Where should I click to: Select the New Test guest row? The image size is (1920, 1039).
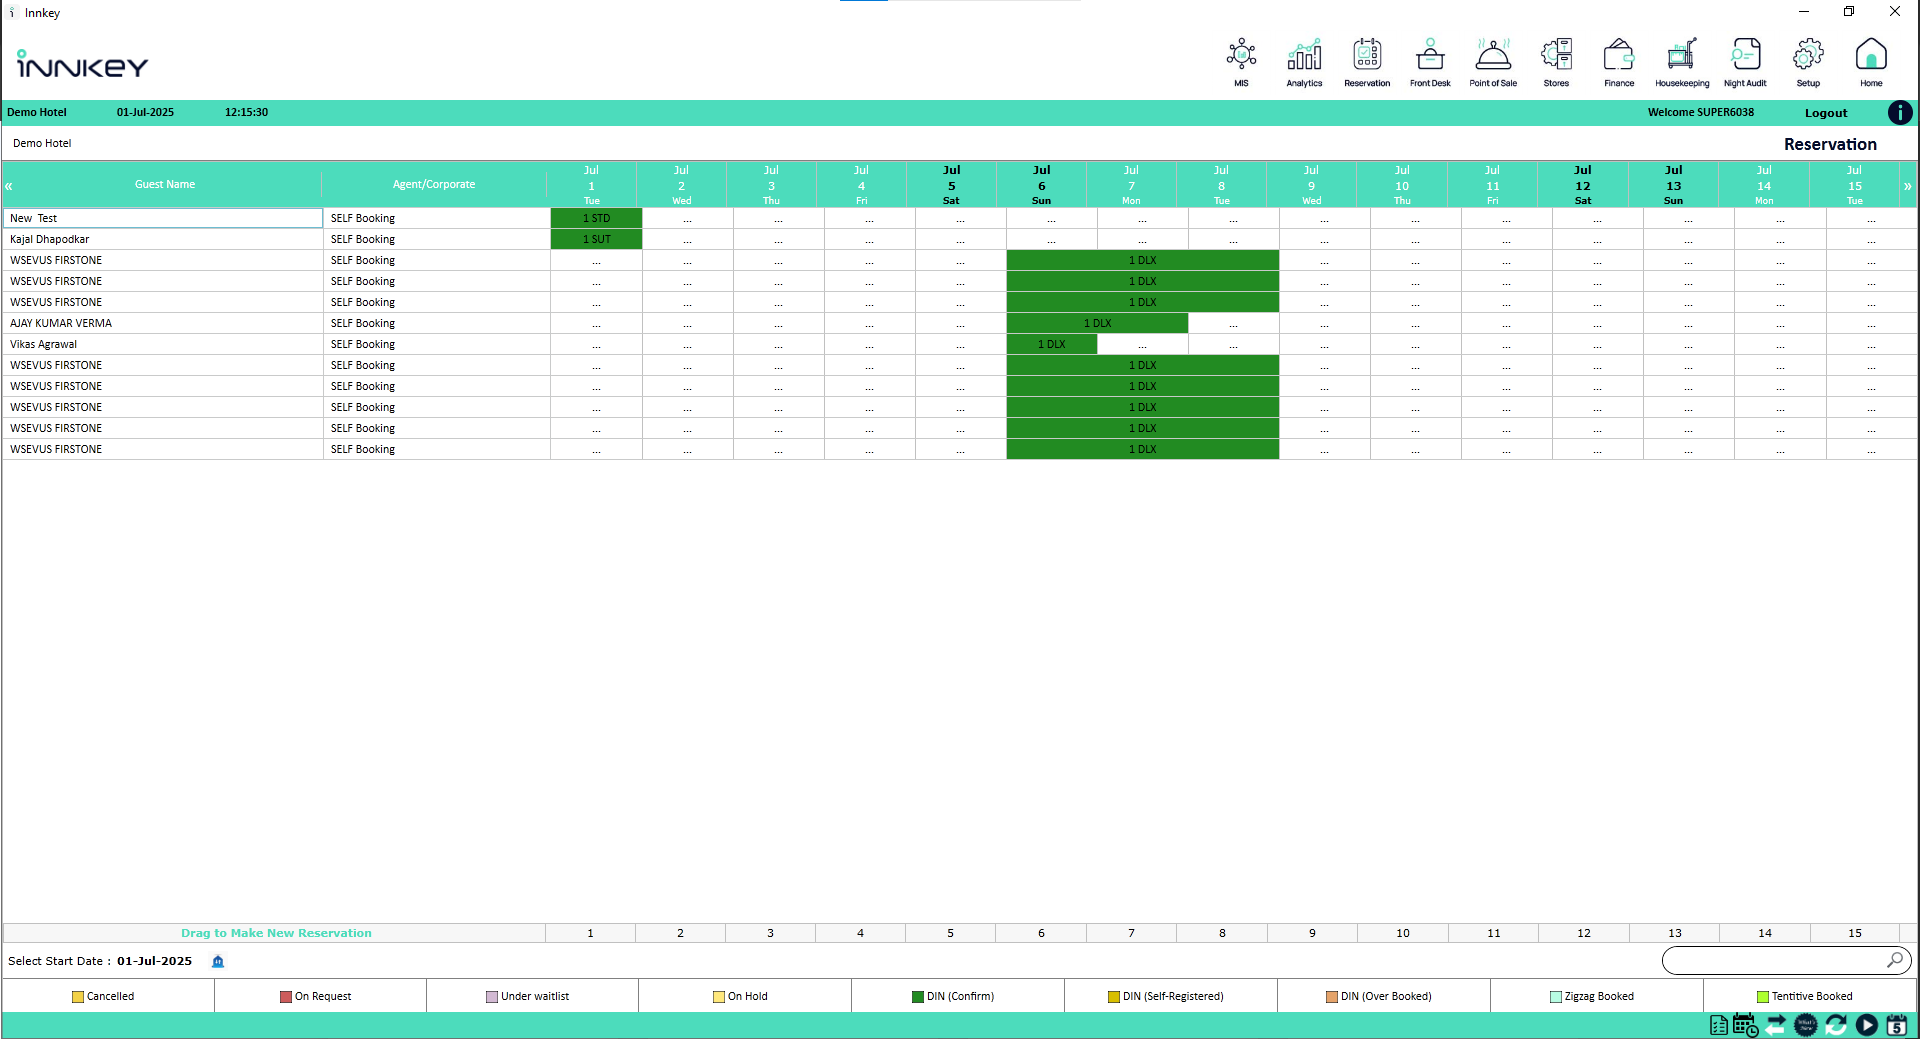(163, 218)
